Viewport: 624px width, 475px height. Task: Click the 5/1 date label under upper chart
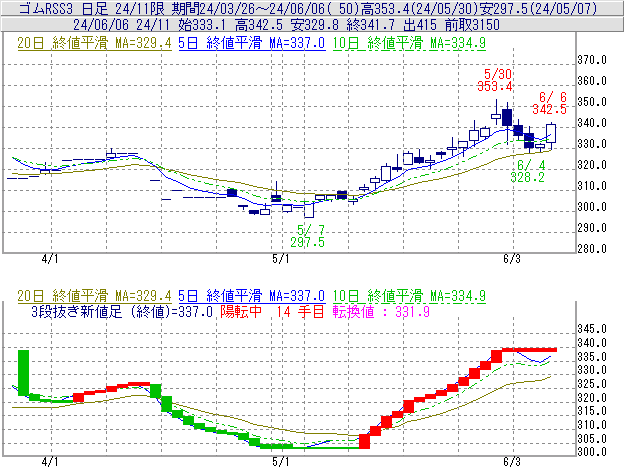pos(281,259)
